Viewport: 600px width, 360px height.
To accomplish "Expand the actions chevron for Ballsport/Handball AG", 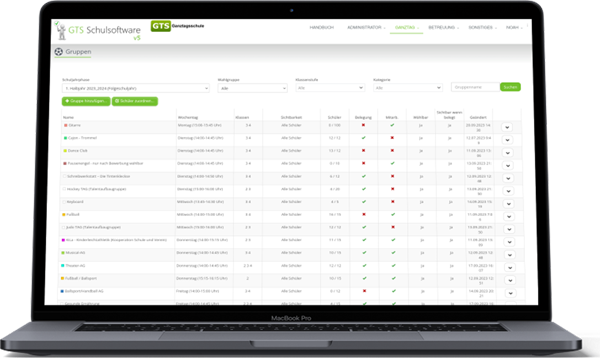I will 510,293.
